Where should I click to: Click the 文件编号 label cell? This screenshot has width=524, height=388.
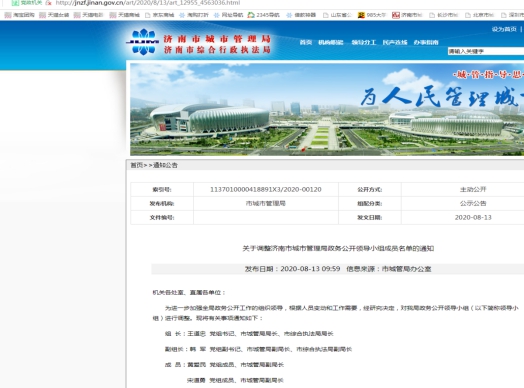(x=162, y=217)
